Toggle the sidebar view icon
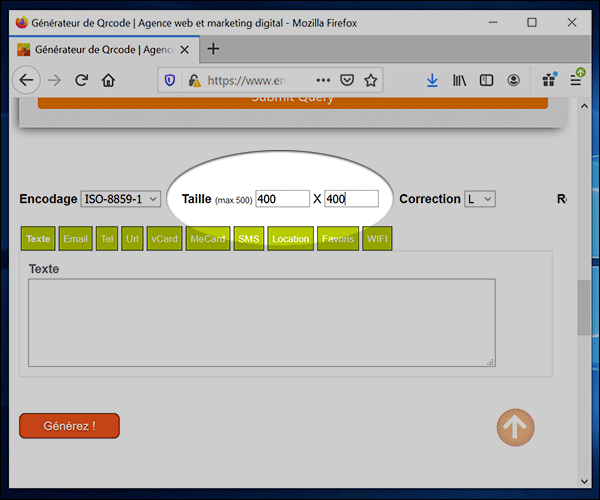Viewport: 600px width, 500px height. [x=487, y=80]
